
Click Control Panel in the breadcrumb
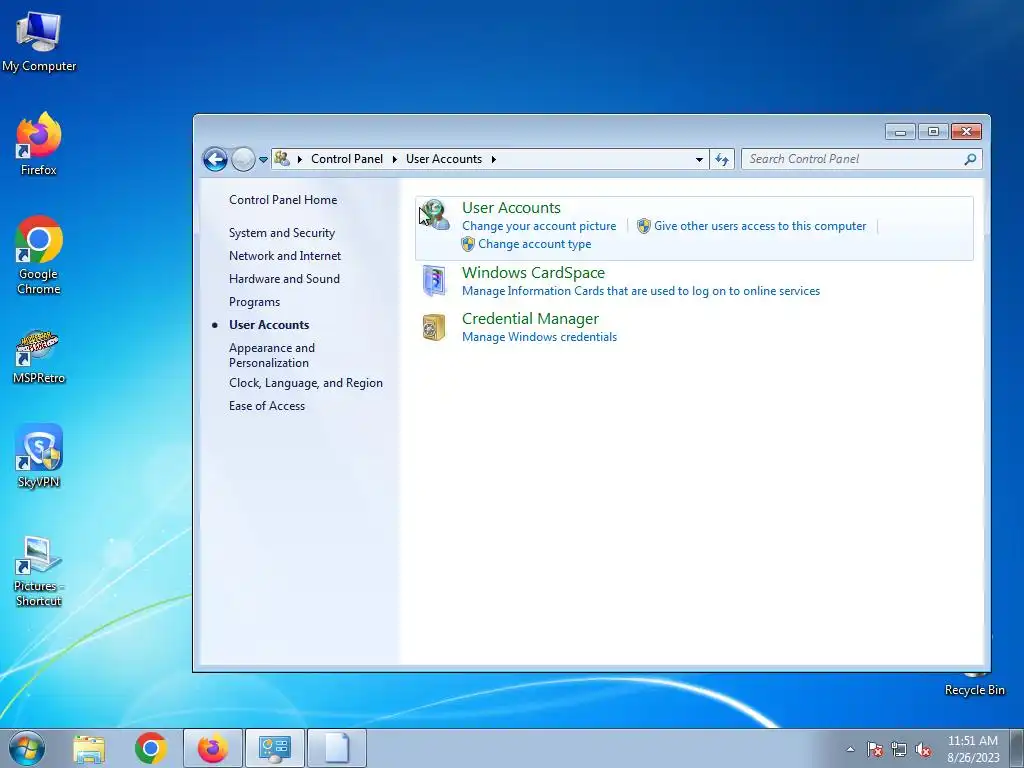click(347, 159)
